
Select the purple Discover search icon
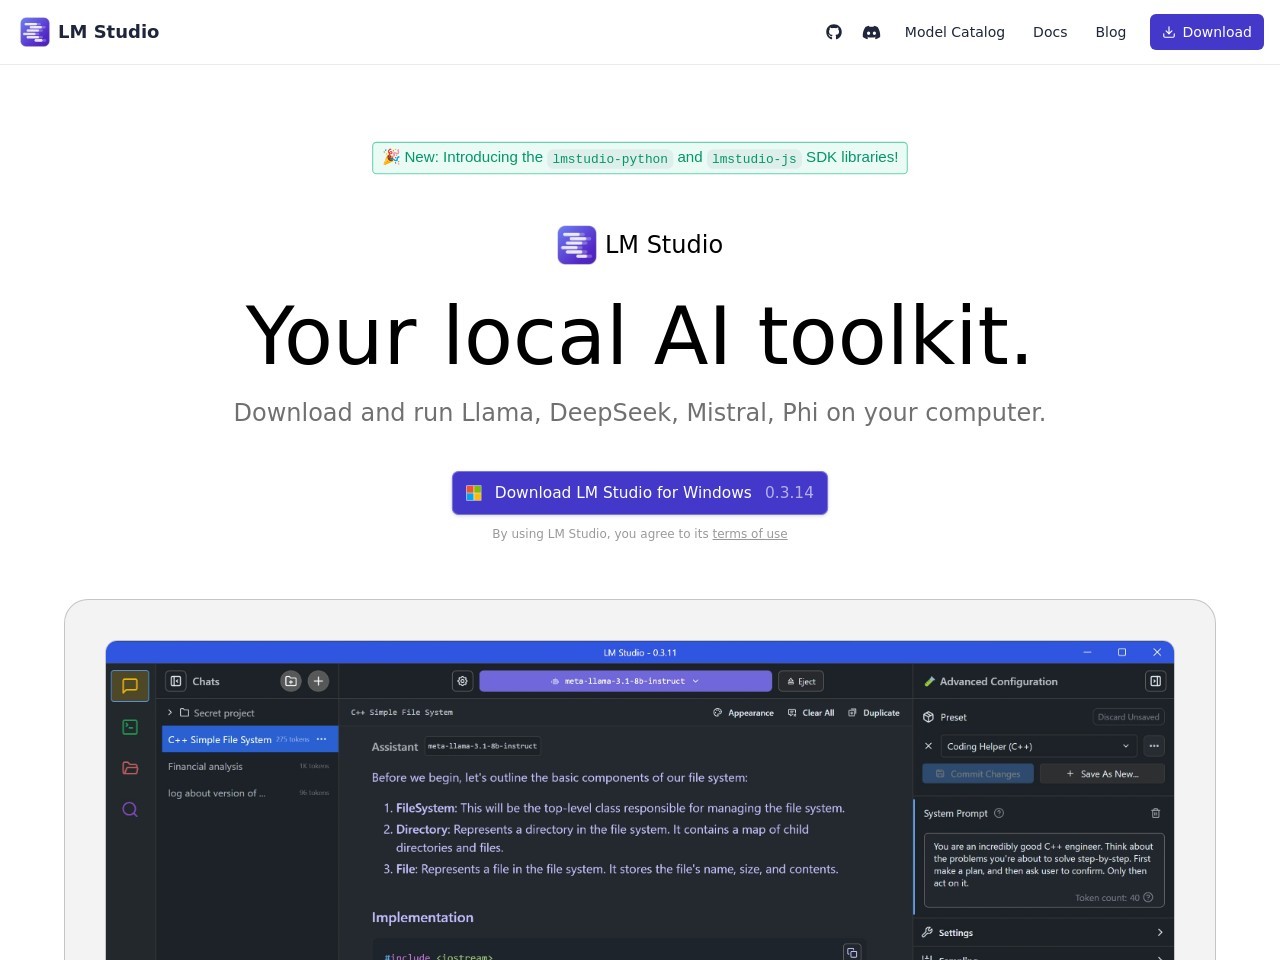(130, 810)
